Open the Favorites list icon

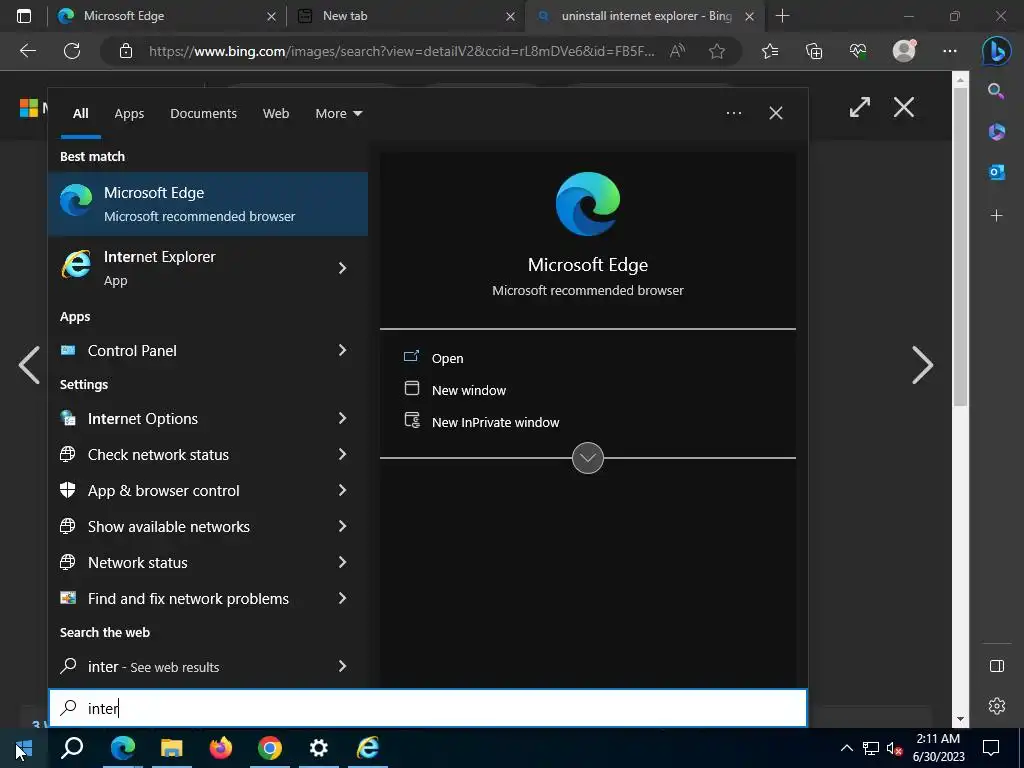(x=770, y=51)
